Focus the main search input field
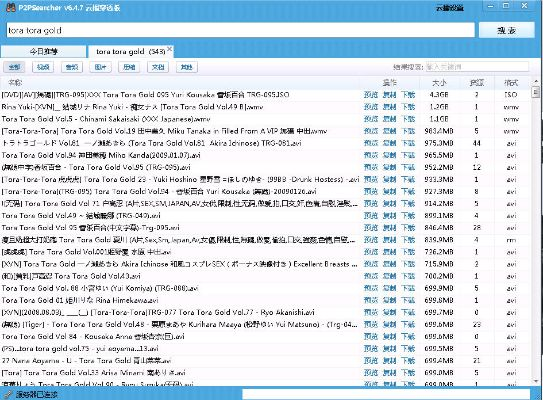Image resolution: width=543 pixels, height=400 pixels. (241, 30)
